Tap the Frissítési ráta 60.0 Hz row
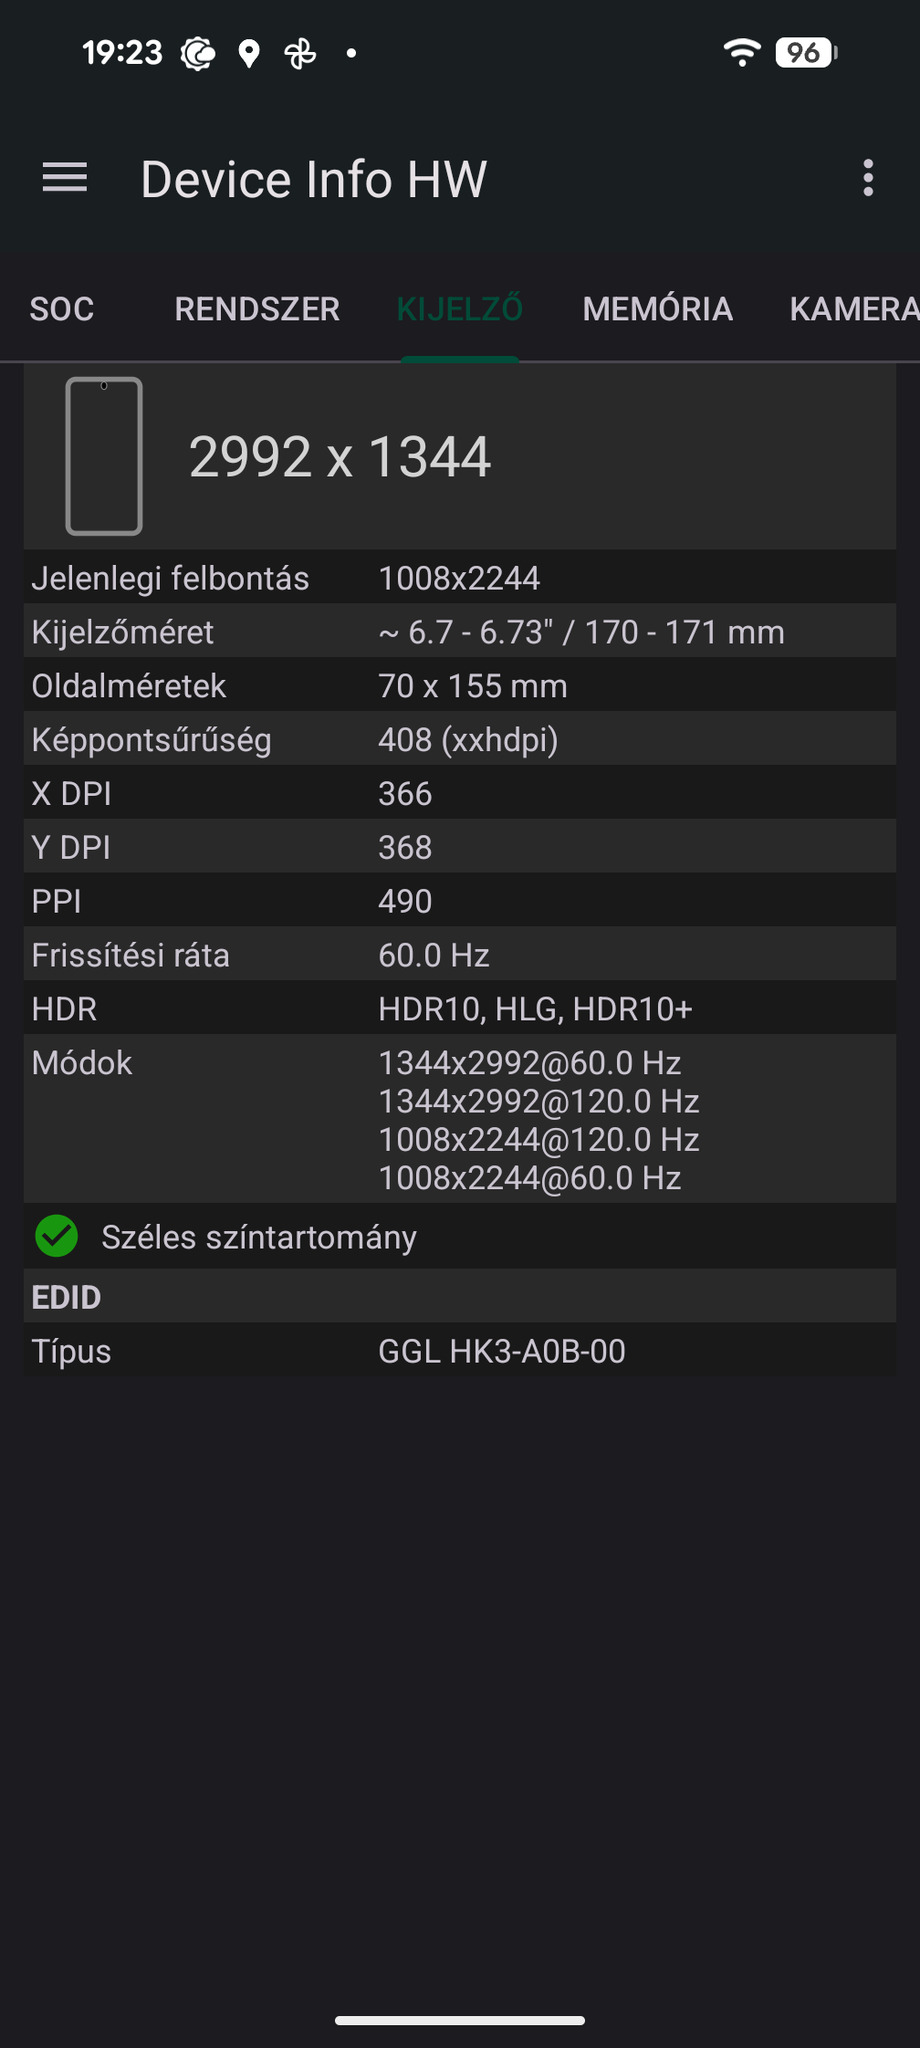Screen dimensions: 920x2048 tap(459, 955)
